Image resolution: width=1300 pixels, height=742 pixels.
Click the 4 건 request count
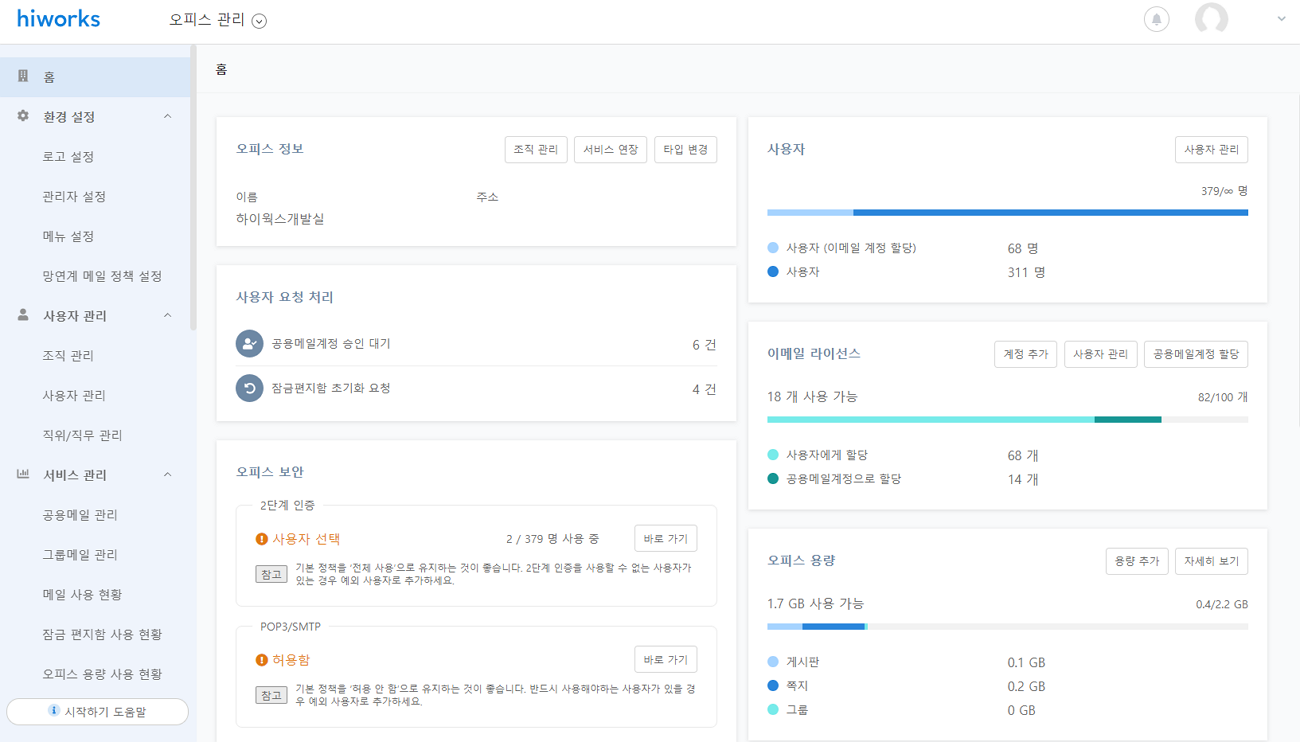(704, 389)
